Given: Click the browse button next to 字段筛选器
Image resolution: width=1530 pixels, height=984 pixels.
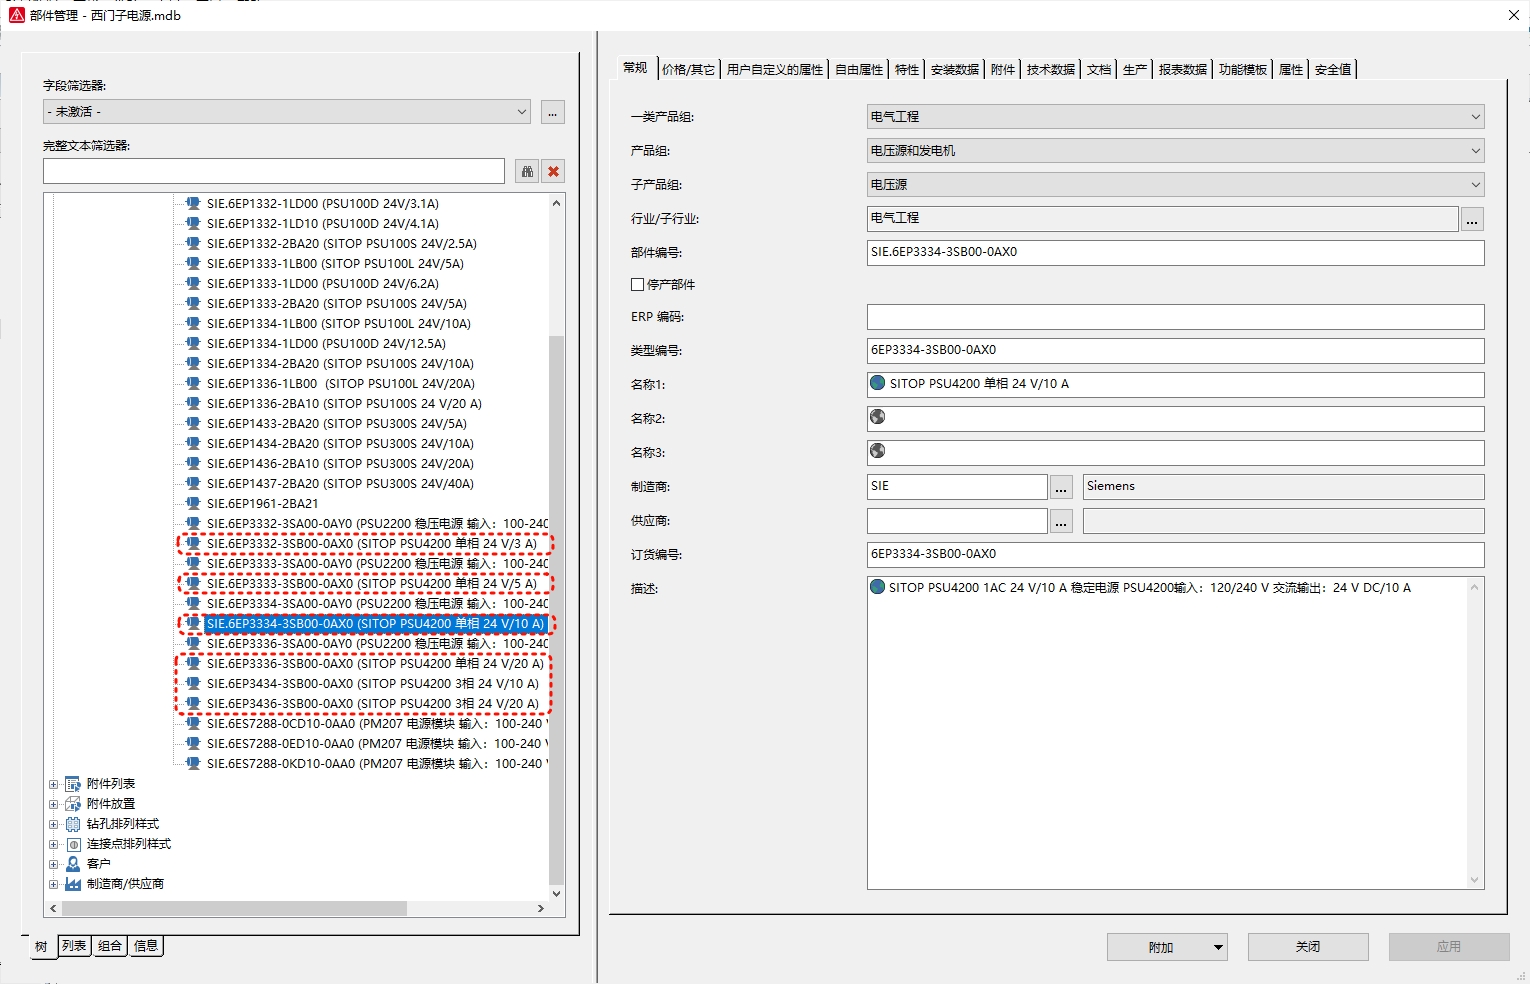Looking at the screenshot, I should [553, 112].
